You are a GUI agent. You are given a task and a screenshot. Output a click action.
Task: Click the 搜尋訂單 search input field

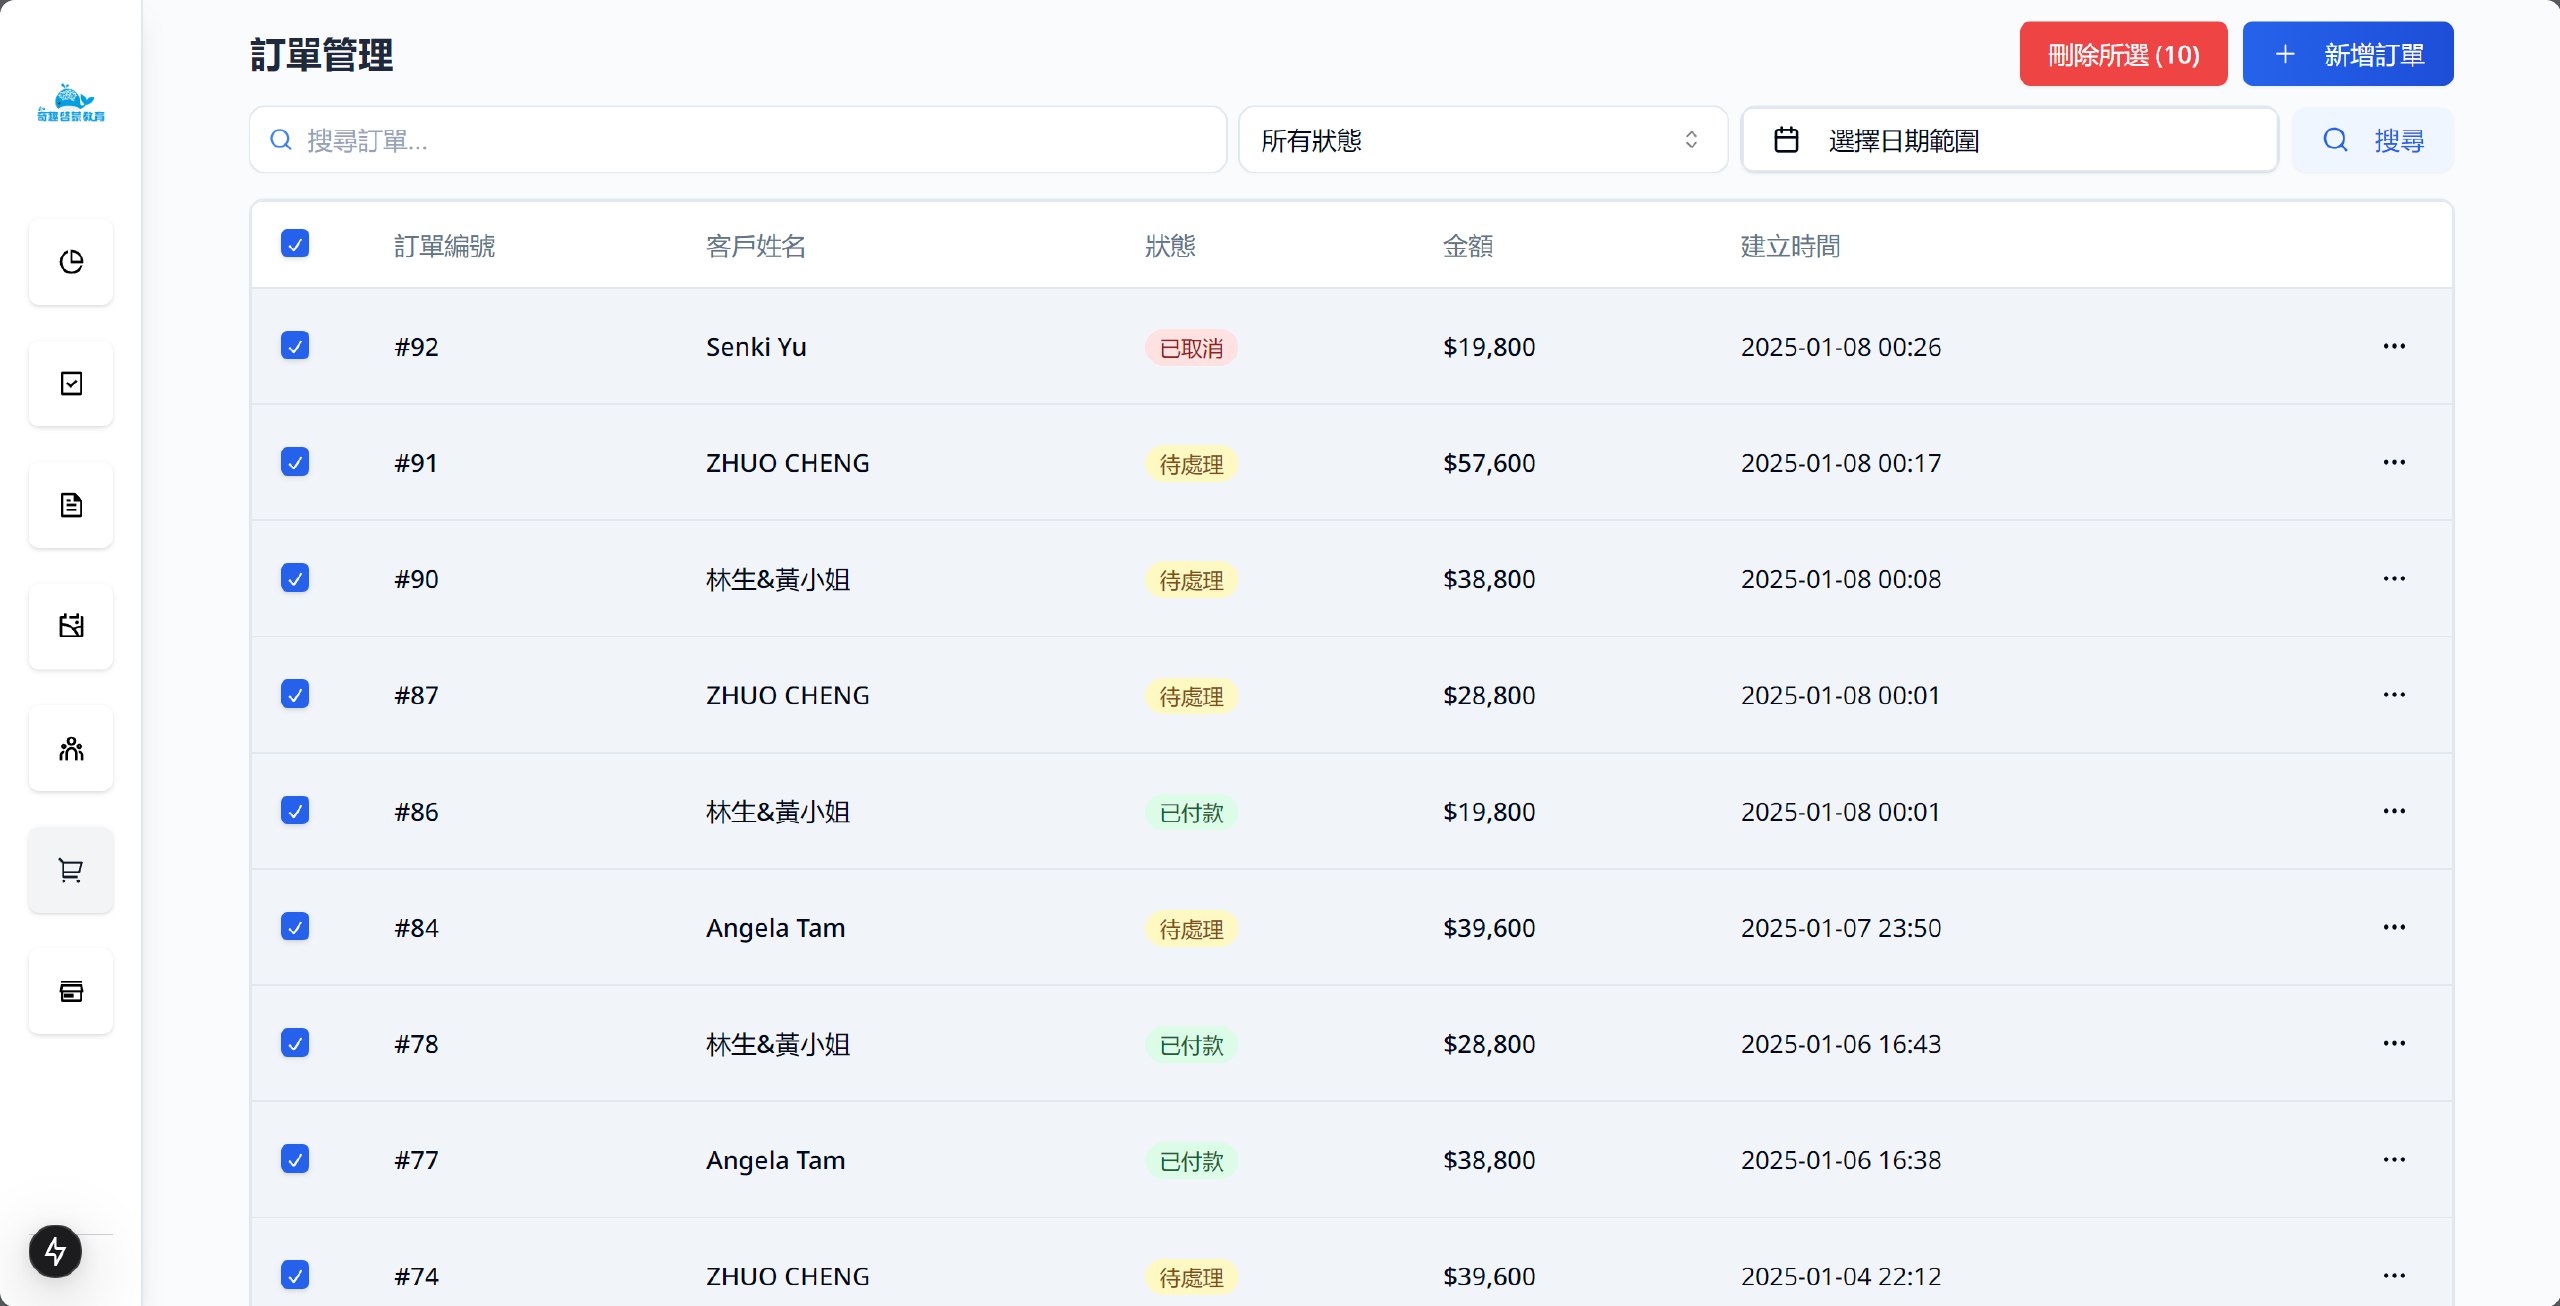(x=738, y=140)
